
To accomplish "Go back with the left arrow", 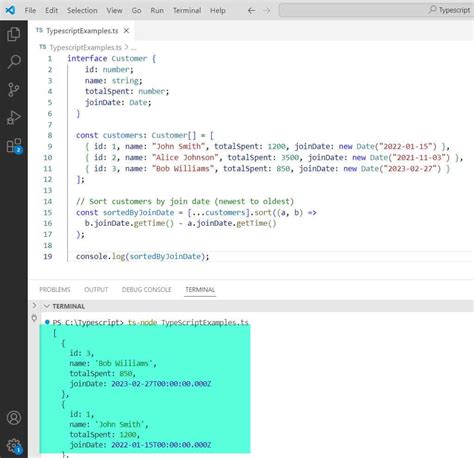I will 251,11.
